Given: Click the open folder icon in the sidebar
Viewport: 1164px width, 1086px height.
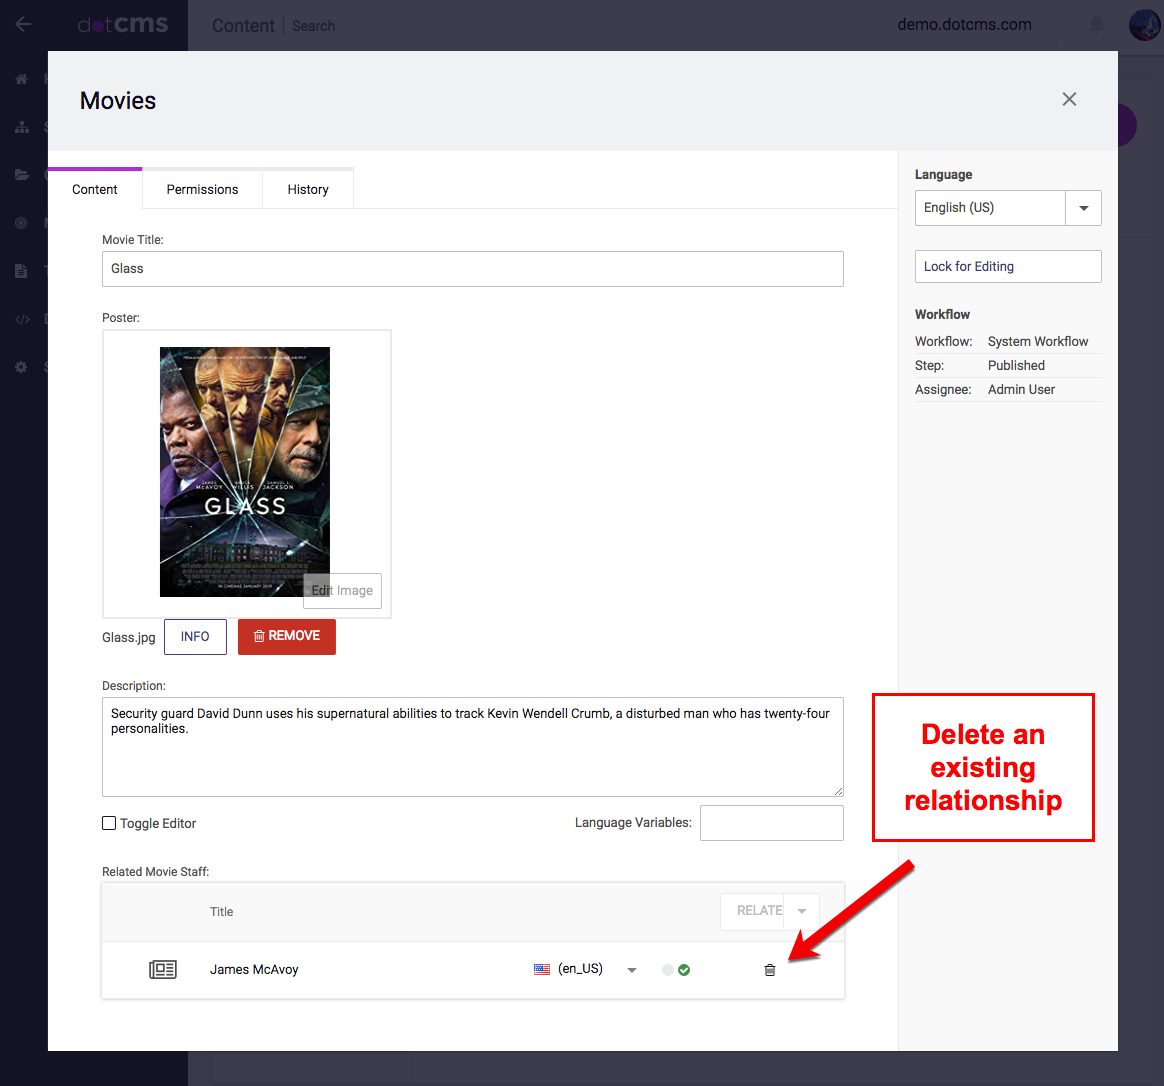Looking at the screenshot, I should click(22, 175).
